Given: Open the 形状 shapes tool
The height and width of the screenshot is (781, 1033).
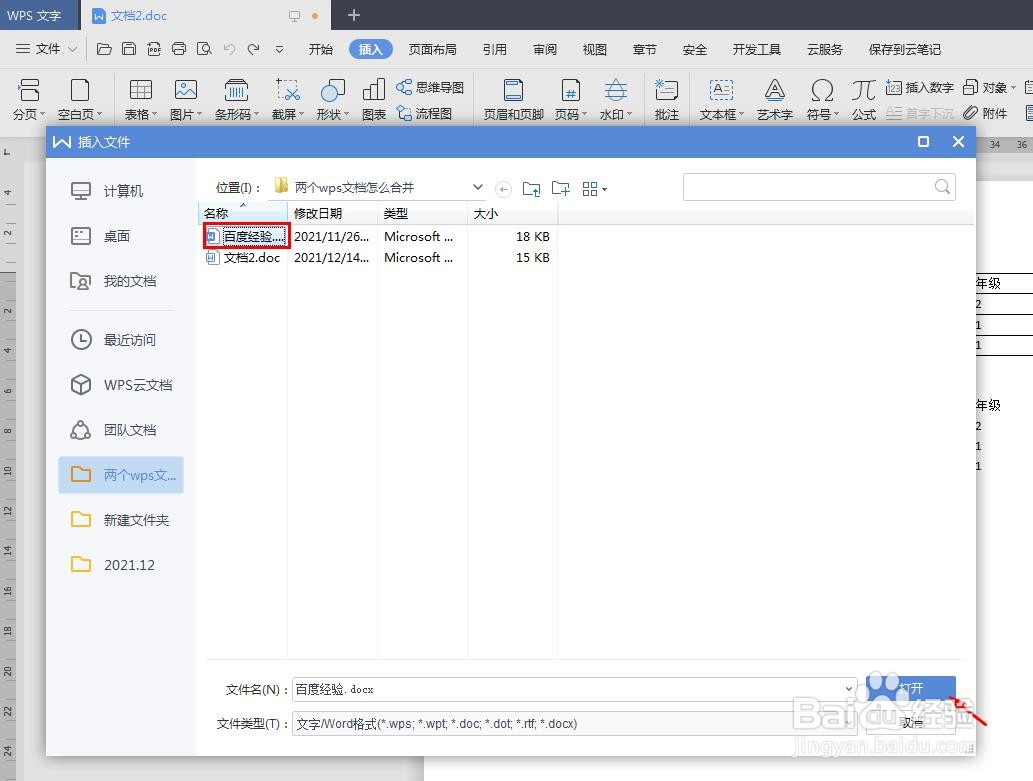Looking at the screenshot, I should coord(333,100).
